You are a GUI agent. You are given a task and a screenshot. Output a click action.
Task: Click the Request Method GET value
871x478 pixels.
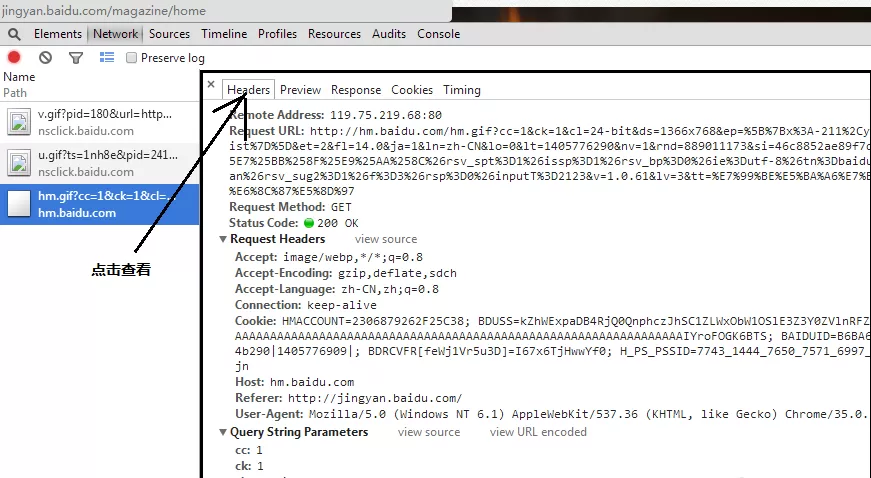341,207
